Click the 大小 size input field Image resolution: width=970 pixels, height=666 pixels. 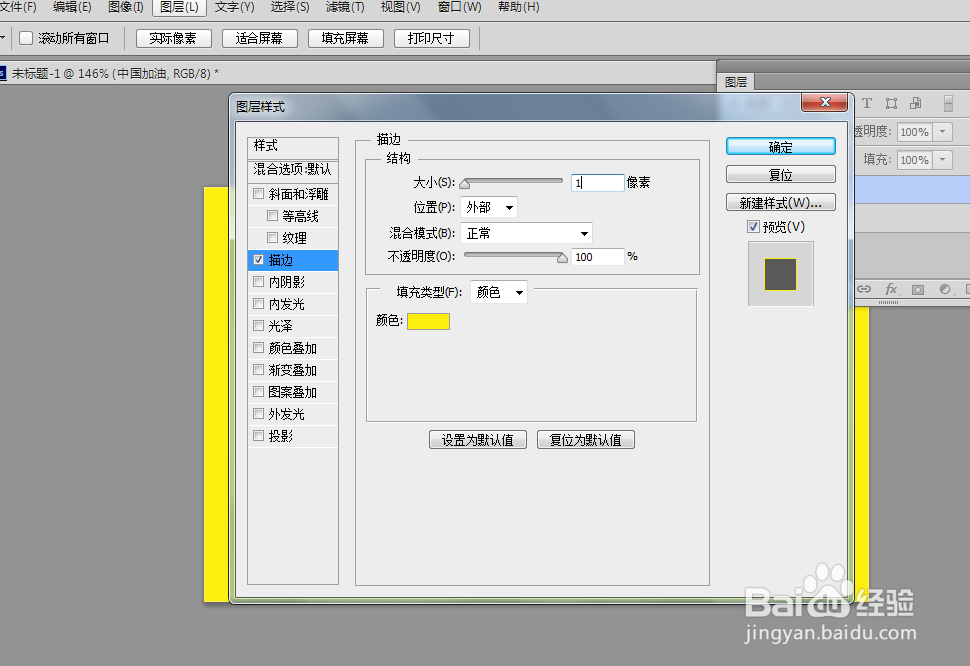(x=597, y=182)
